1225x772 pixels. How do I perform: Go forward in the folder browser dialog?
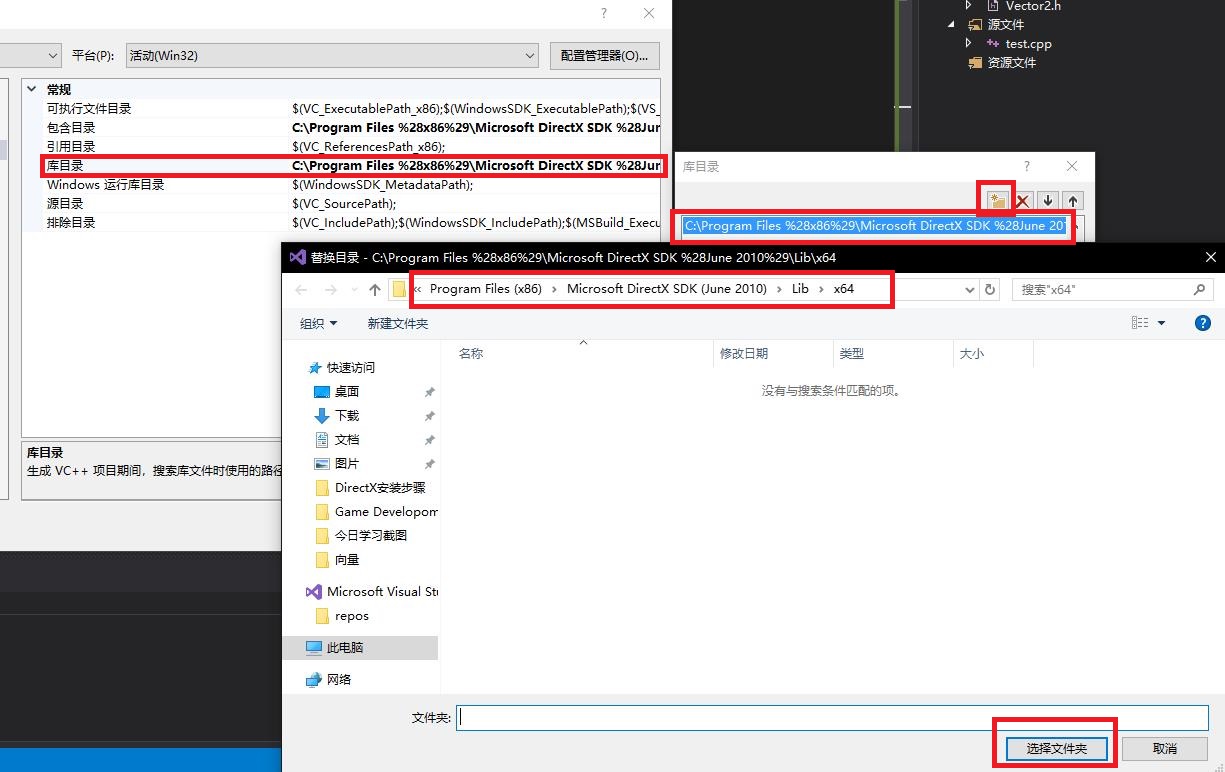(x=331, y=289)
